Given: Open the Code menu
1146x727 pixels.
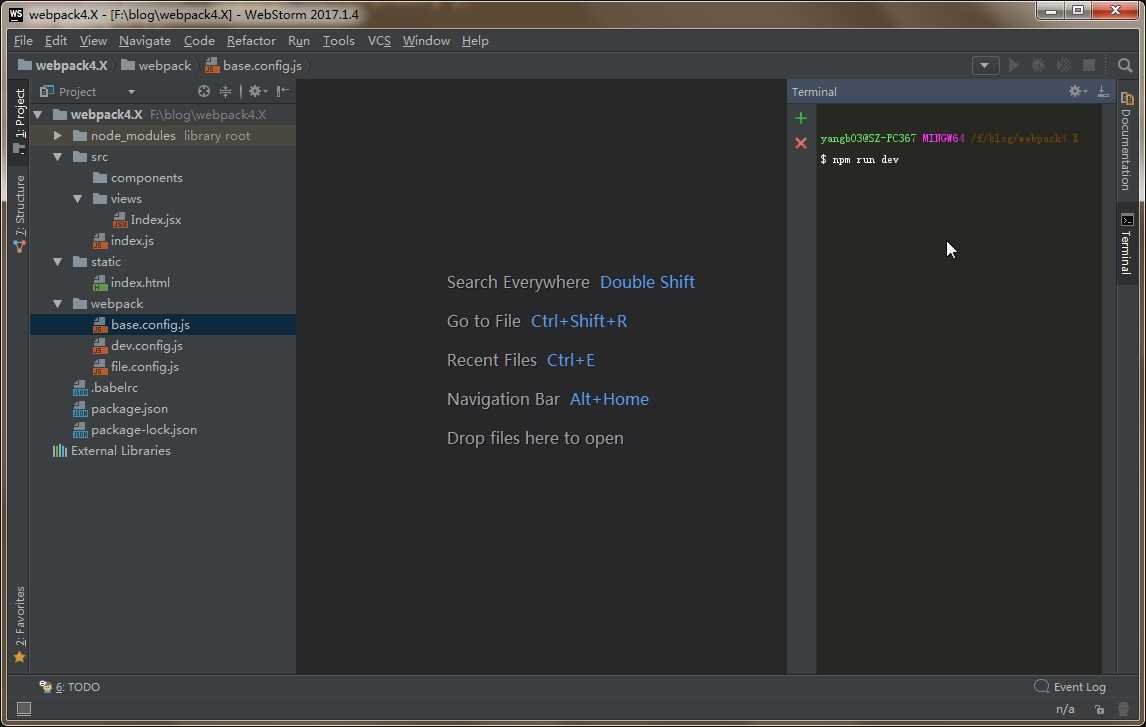Looking at the screenshot, I should [199, 41].
